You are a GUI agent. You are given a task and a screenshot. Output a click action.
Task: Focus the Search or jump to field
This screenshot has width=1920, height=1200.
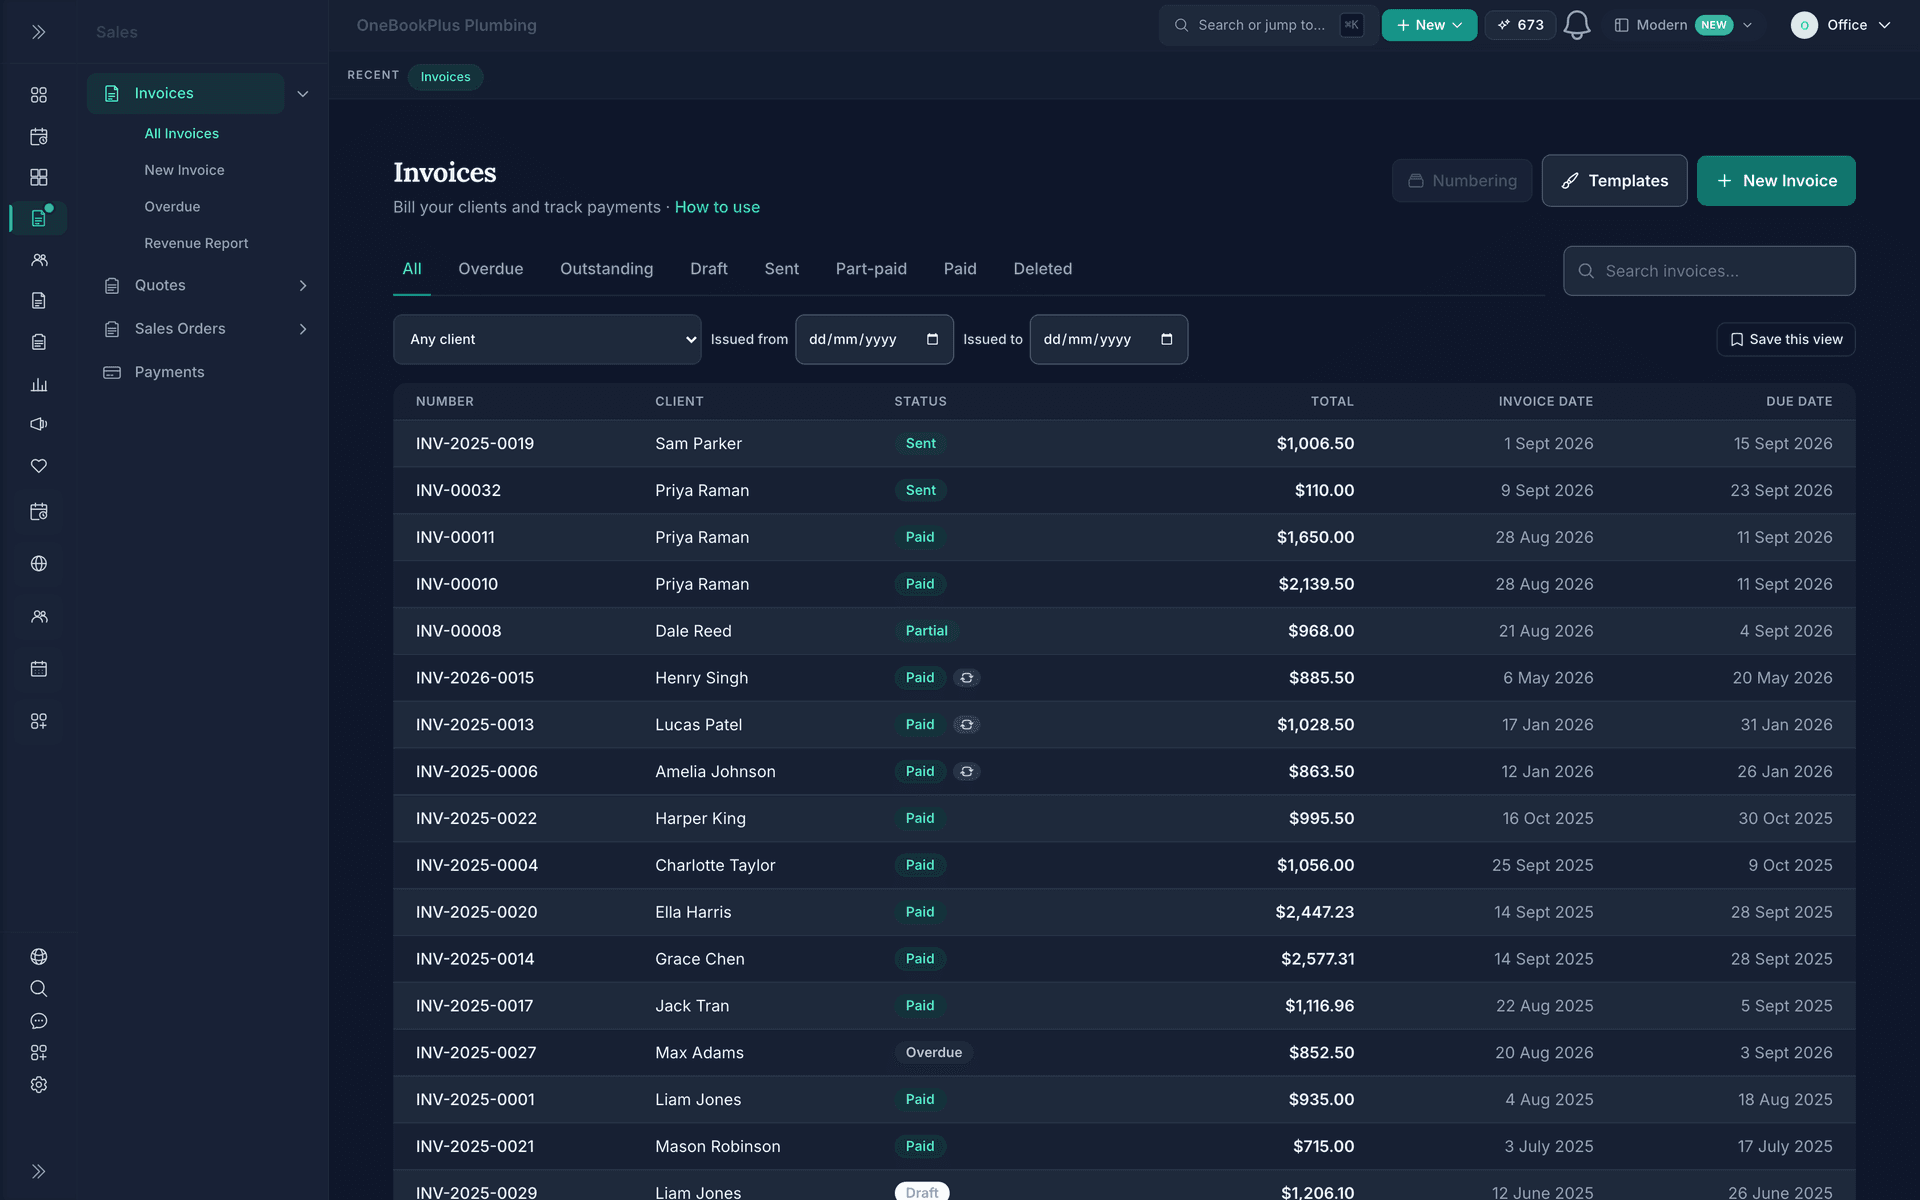[x=1268, y=25]
